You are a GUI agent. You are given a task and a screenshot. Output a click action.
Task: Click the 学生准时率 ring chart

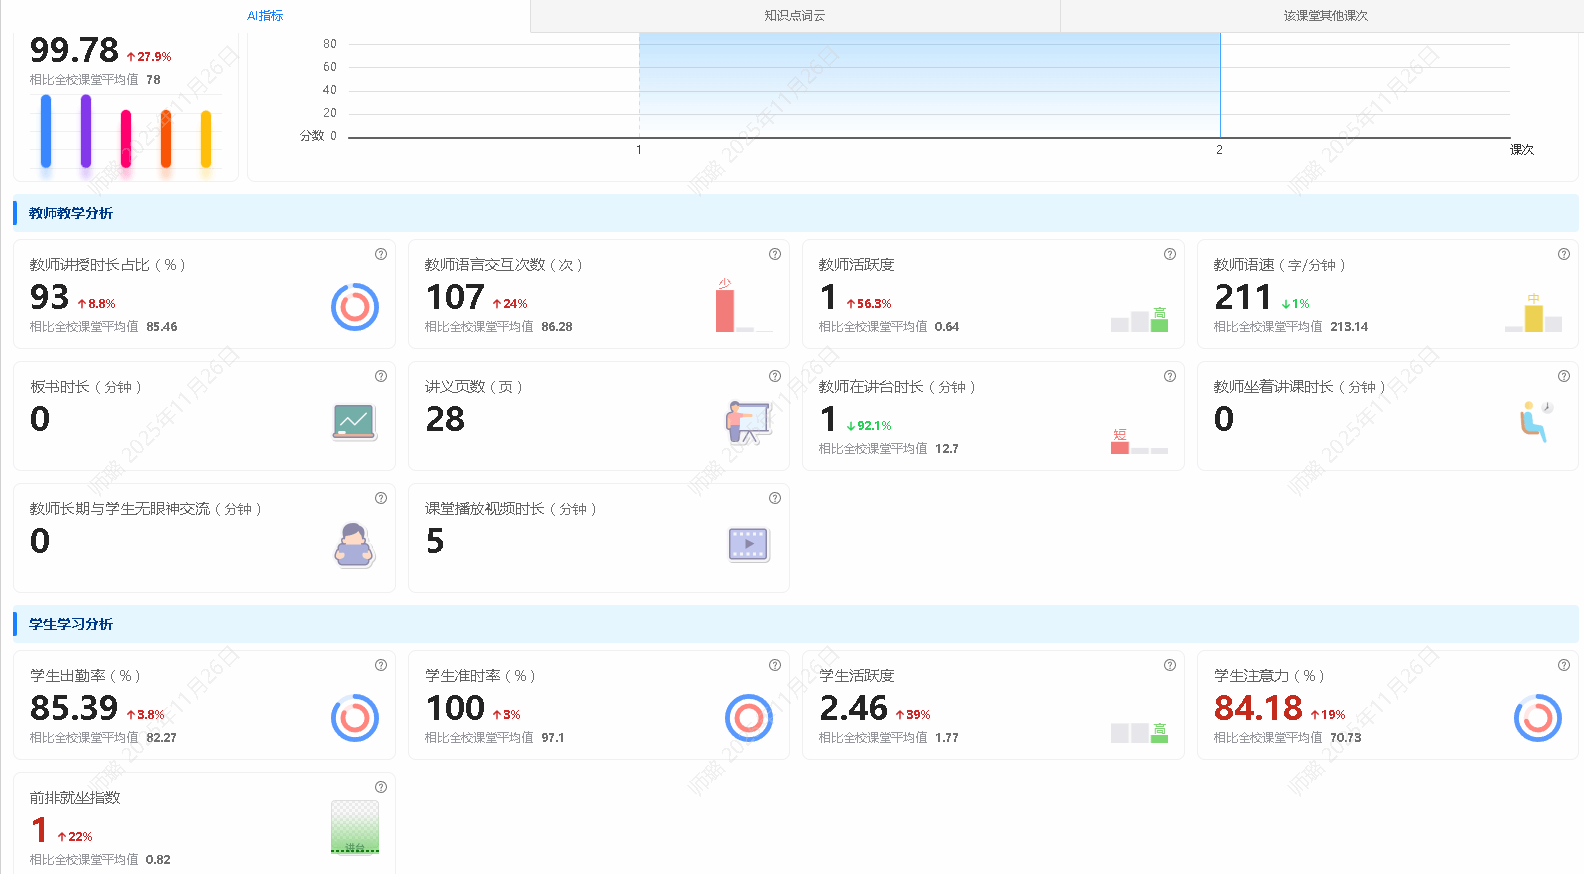(748, 717)
